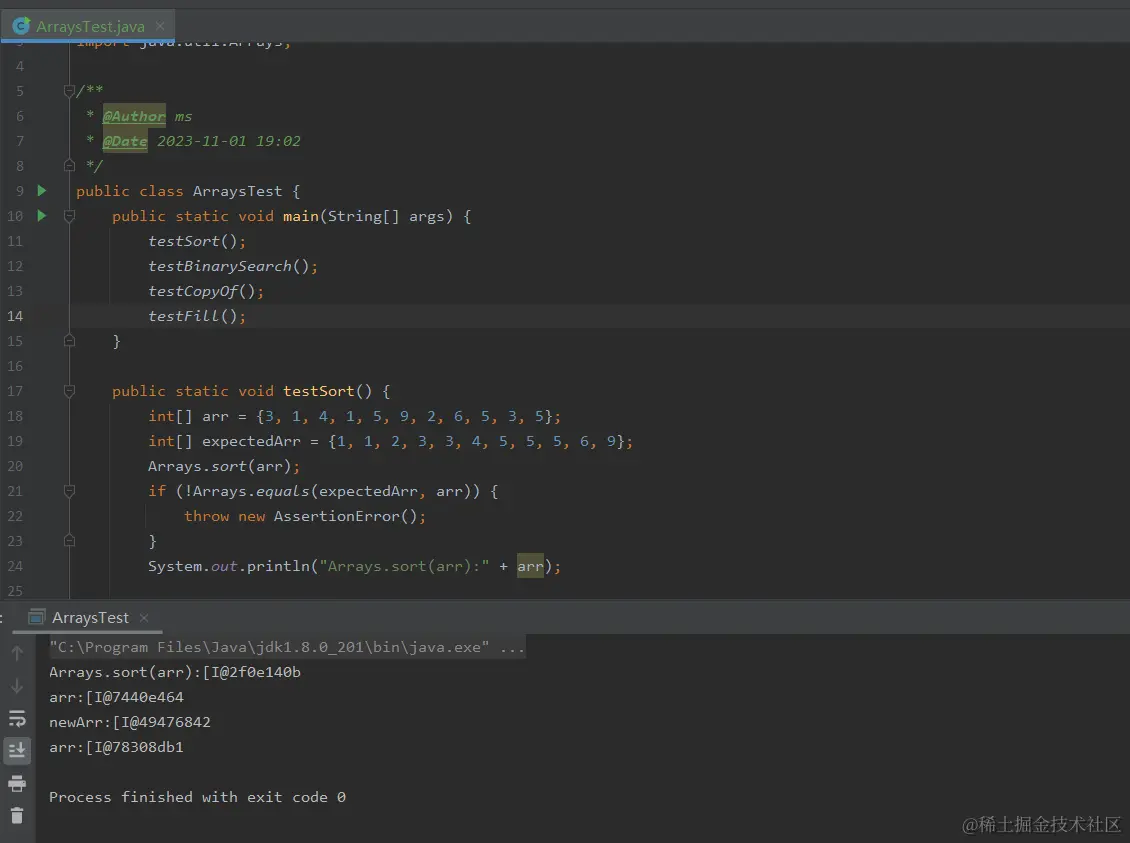Viewport: 1130px width, 843px height.
Task: Click the testSort method name on line 17
Action: click(319, 391)
